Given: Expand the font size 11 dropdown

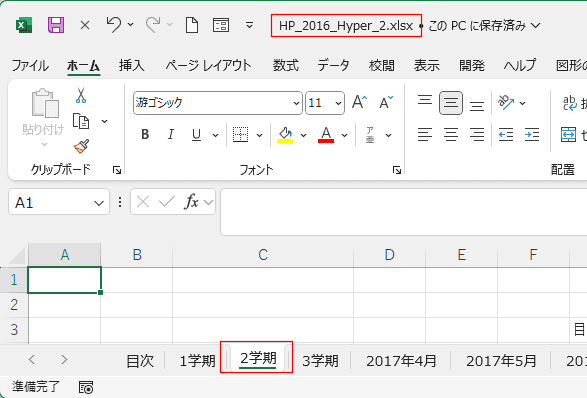Looking at the screenshot, I should pyautogui.click(x=338, y=103).
